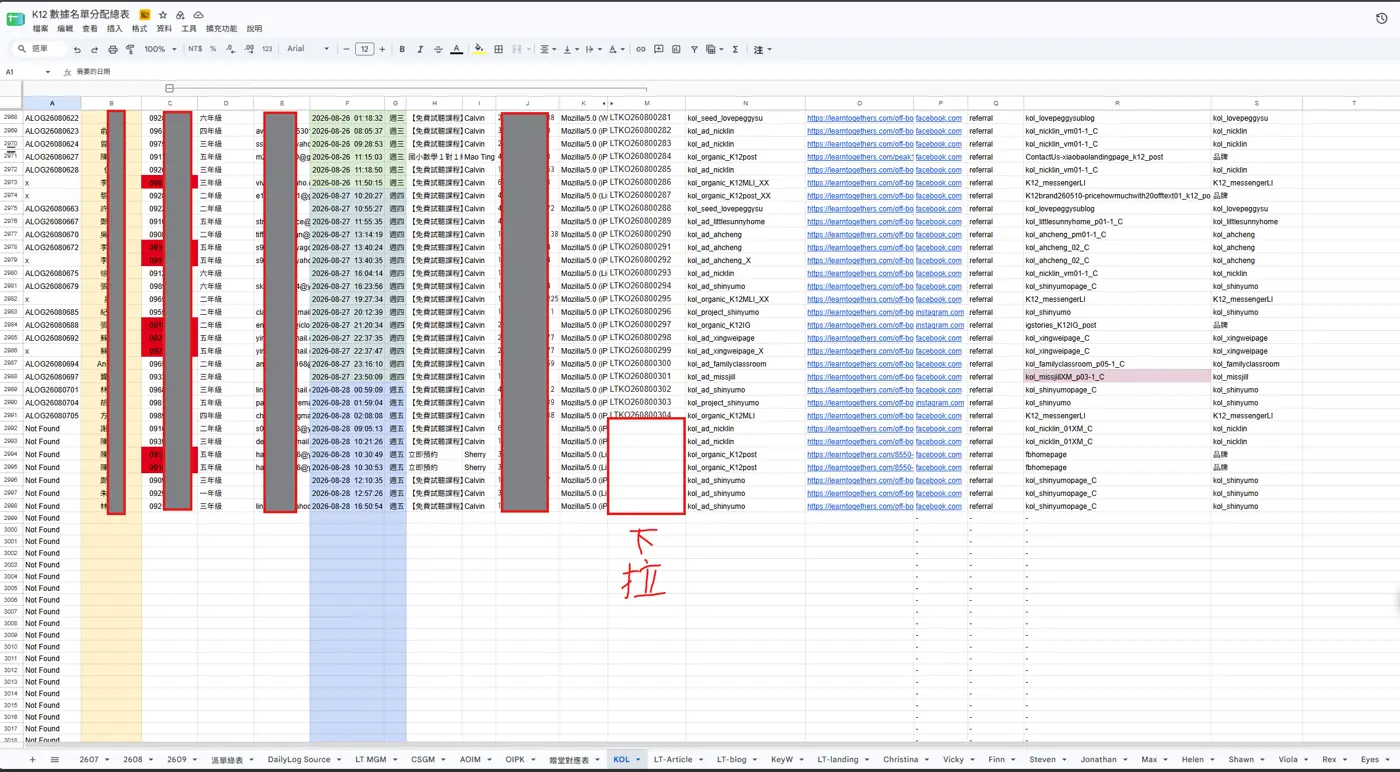
Task: Apply italic formatting
Action: (x=420, y=49)
